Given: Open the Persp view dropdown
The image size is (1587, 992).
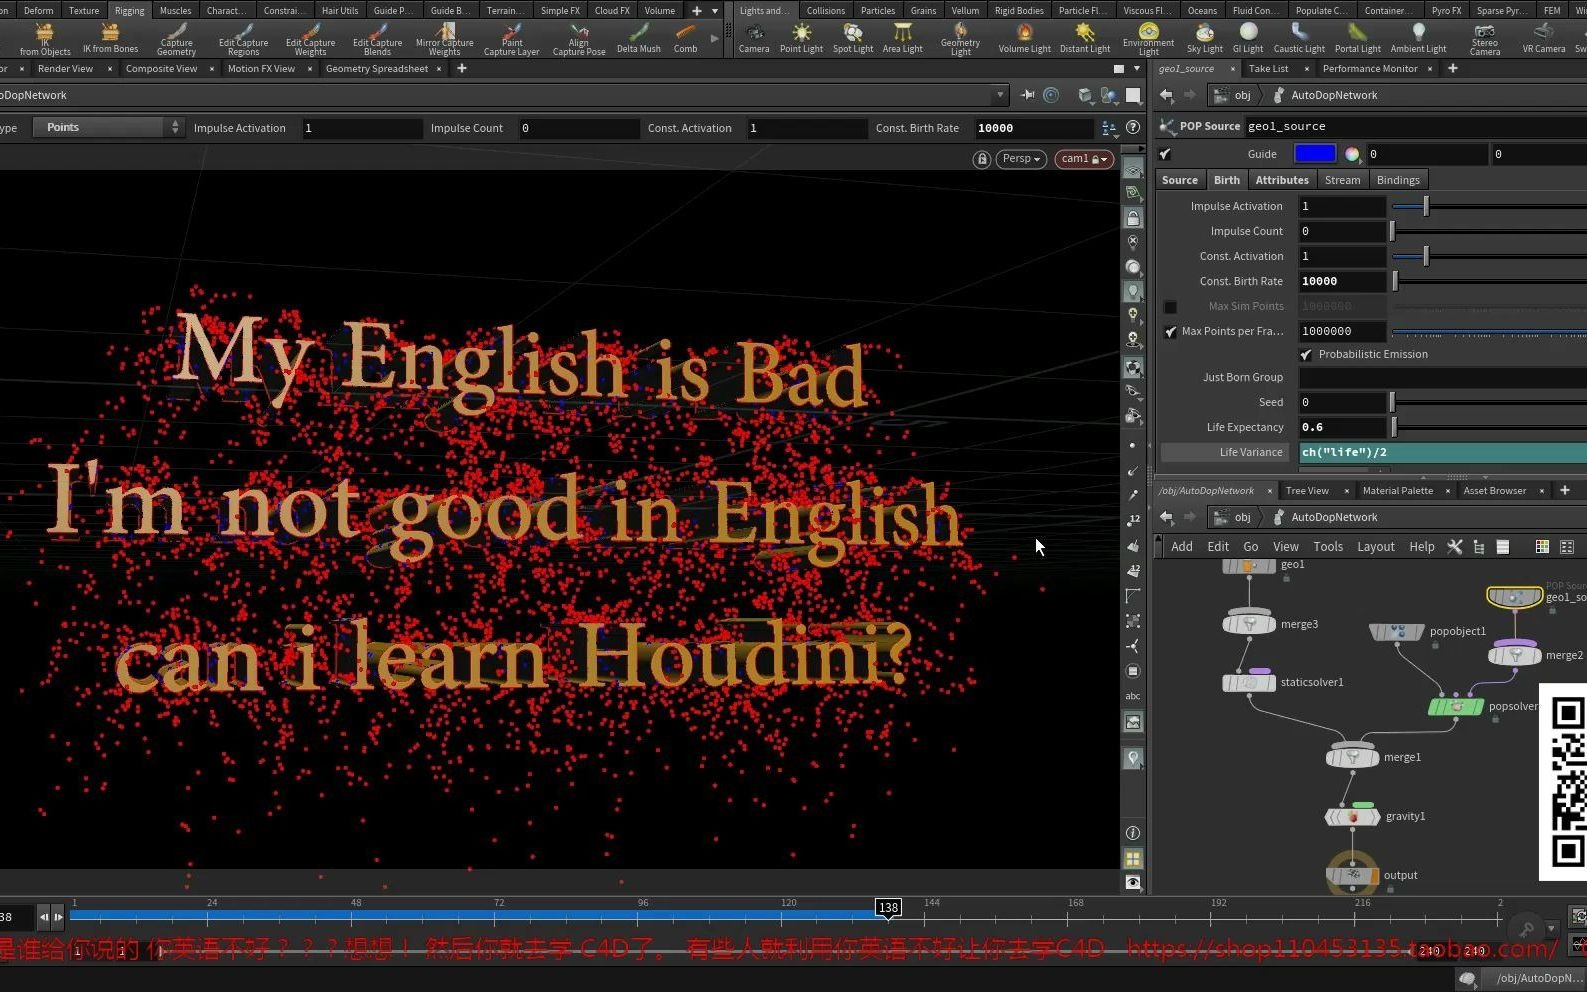Looking at the screenshot, I should point(1021,159).
